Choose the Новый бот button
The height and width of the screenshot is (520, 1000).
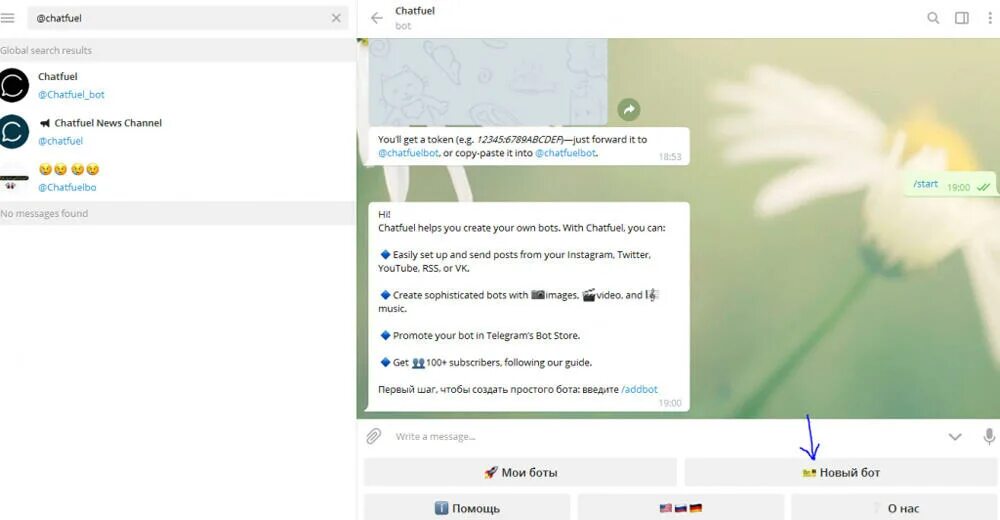[x=841, y=473]
